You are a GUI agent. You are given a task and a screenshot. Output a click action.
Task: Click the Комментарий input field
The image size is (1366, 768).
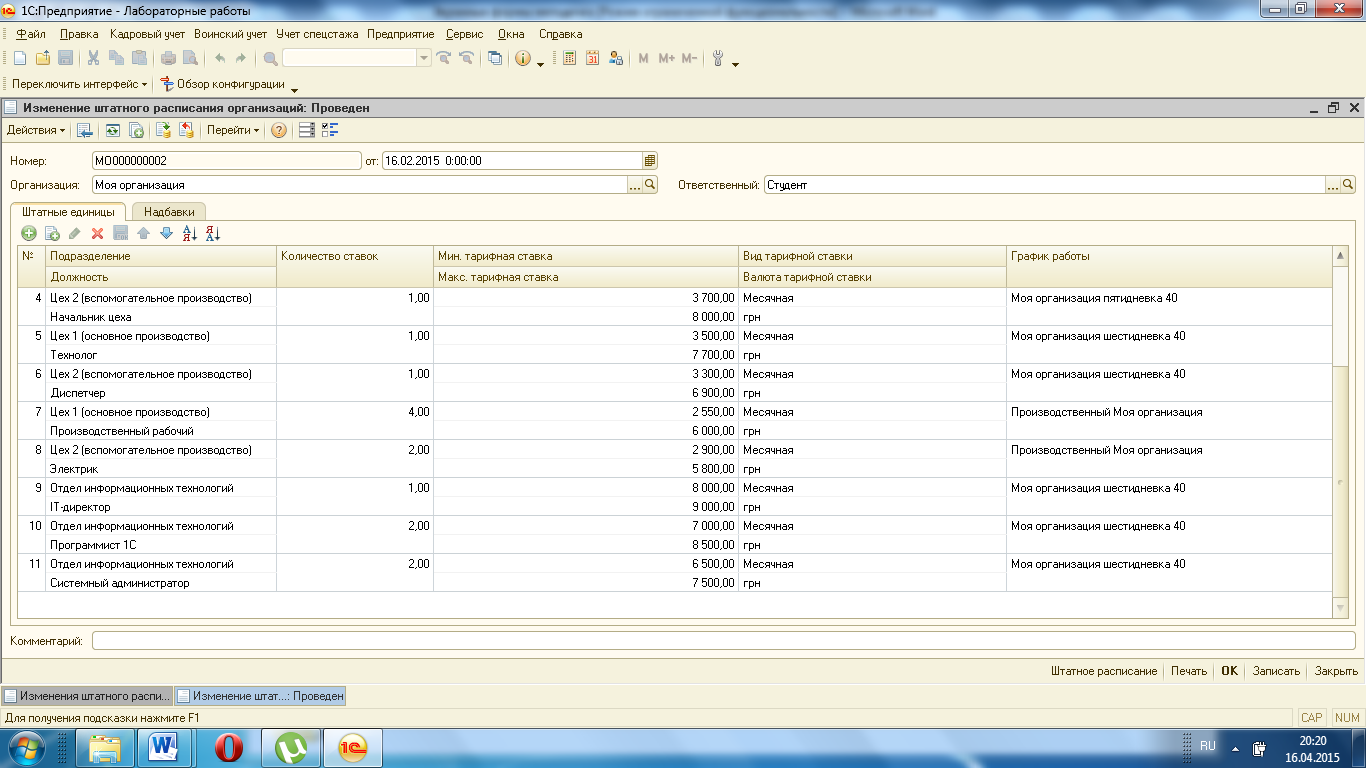(724, 641)
